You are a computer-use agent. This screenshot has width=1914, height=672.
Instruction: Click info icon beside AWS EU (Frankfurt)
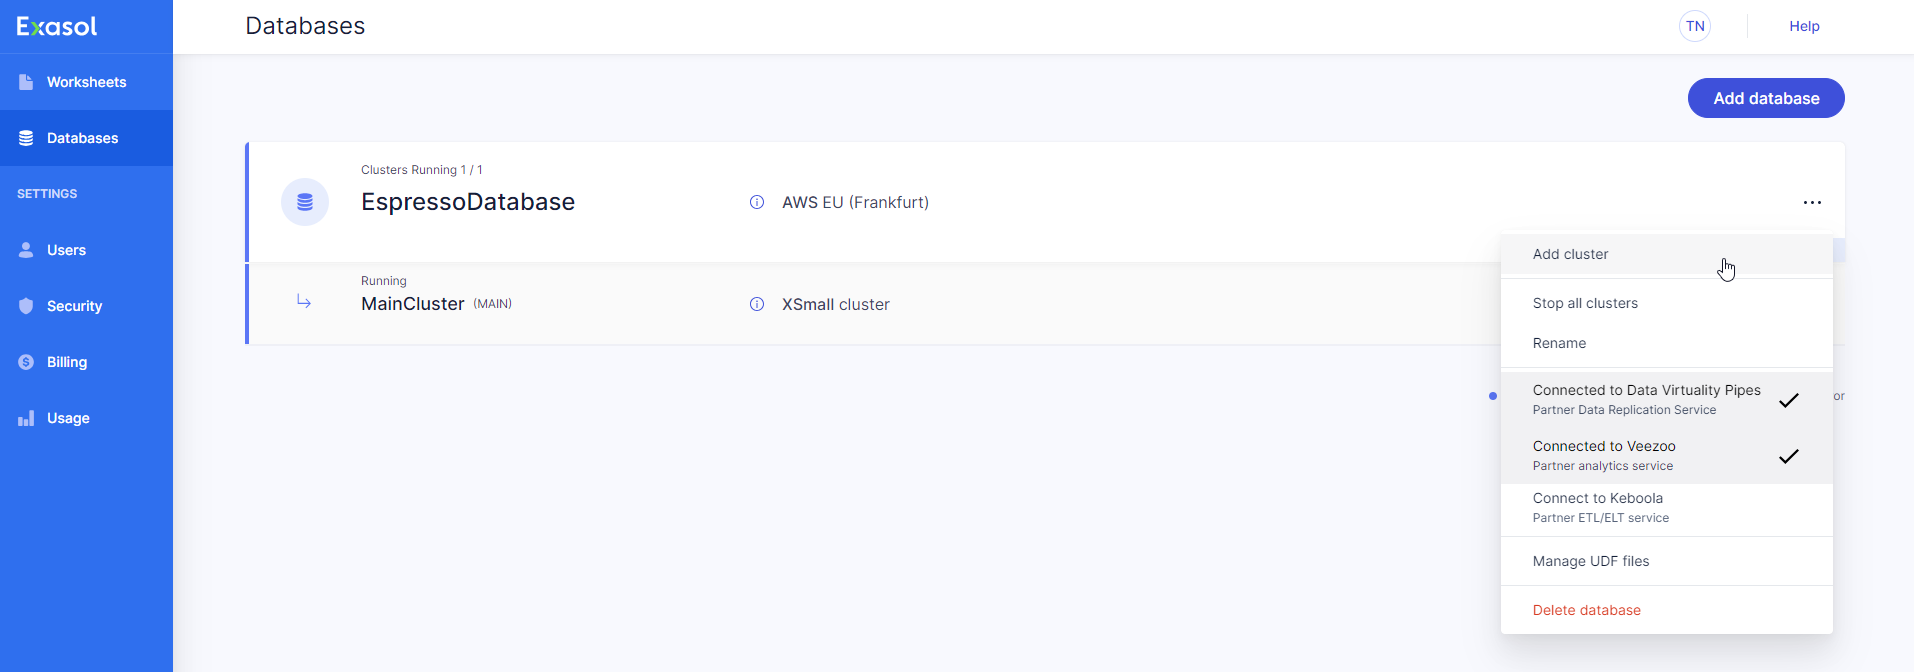pos(757,202)
